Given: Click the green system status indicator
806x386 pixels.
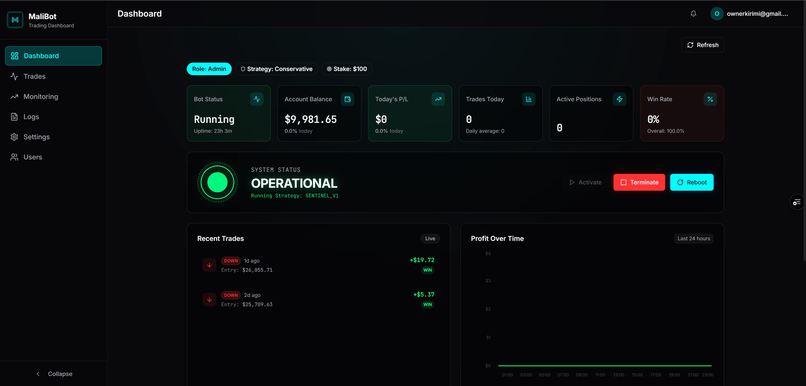Looking at the screenshot, I should click(217, 182).
